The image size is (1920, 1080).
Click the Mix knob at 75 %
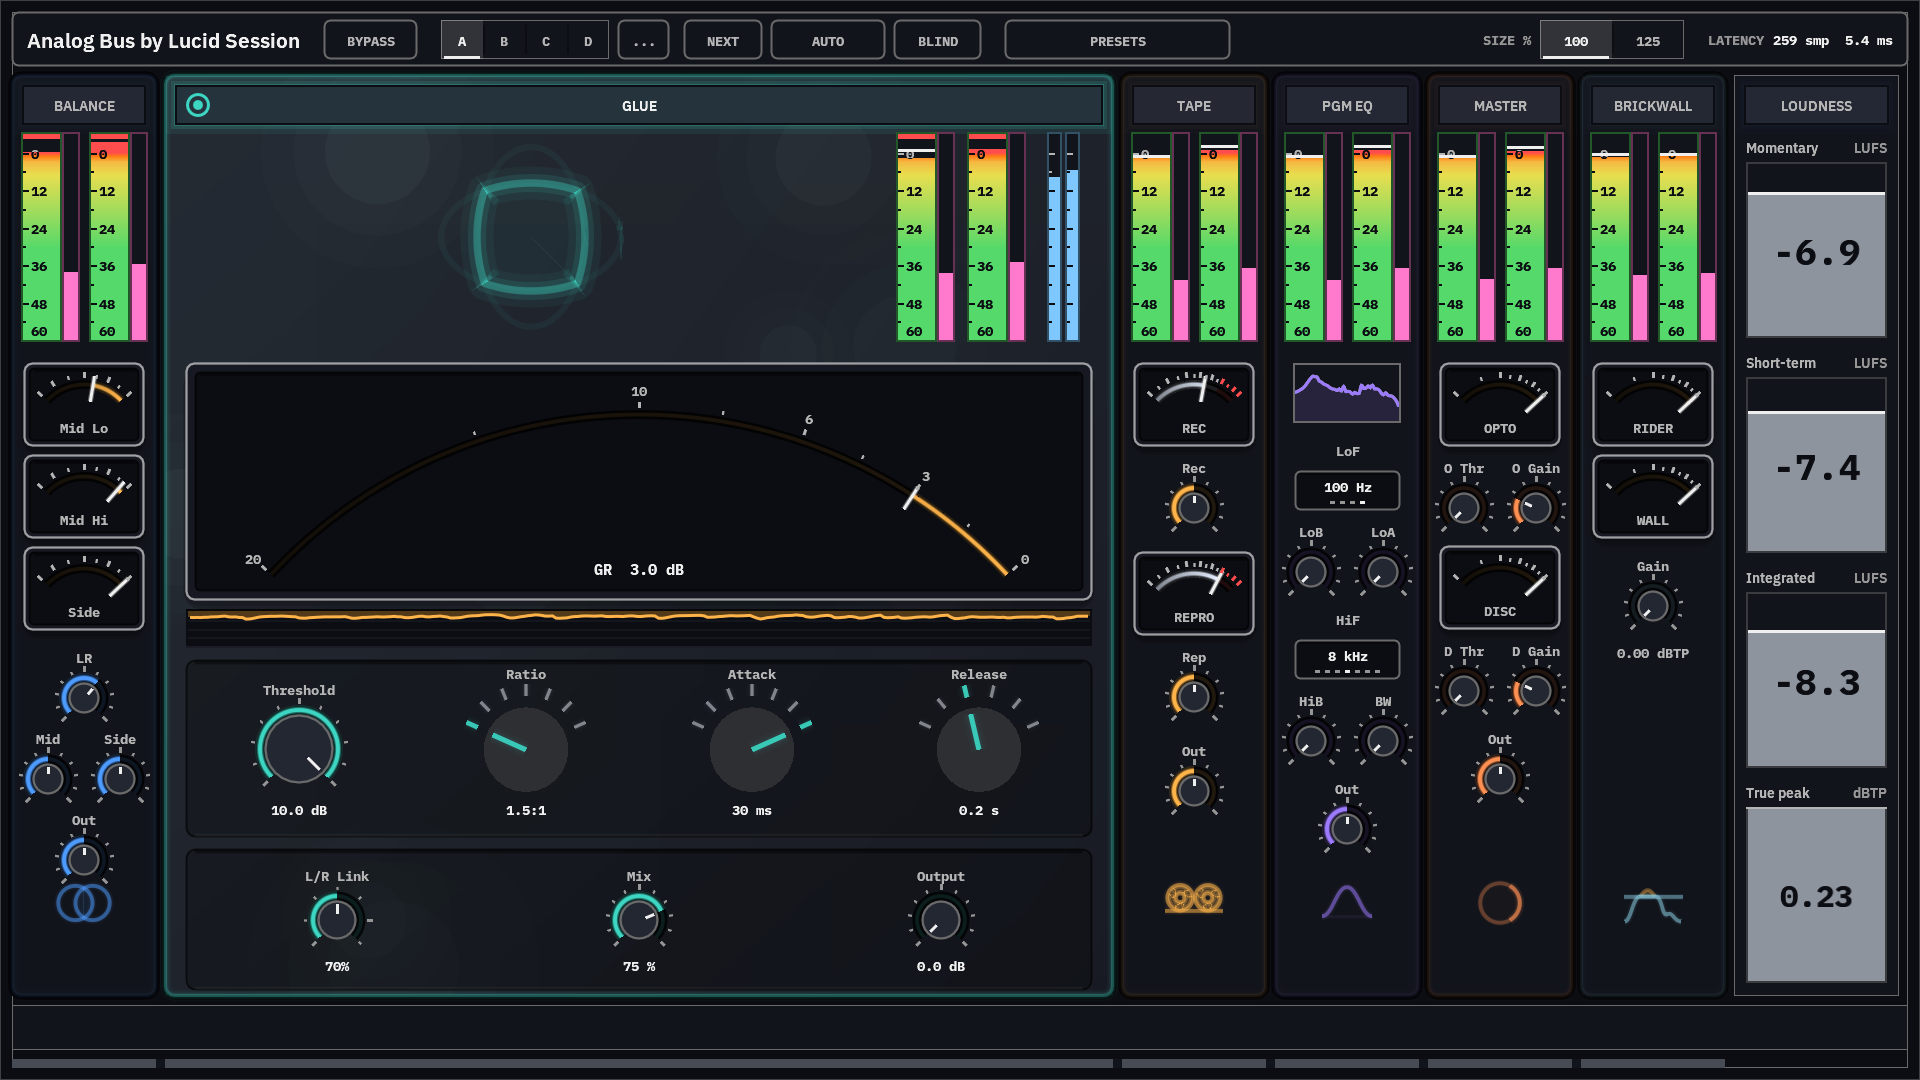(639, 920)
